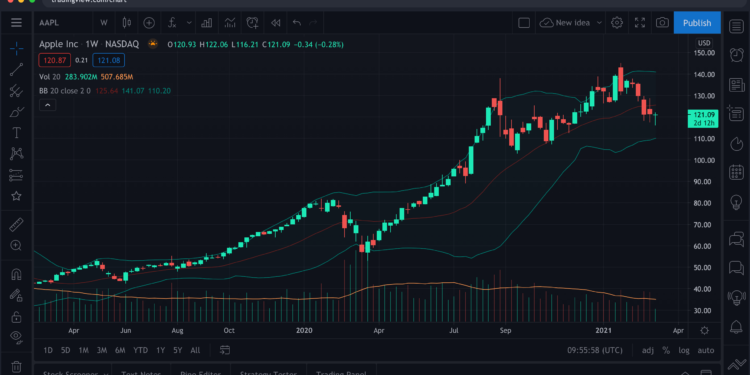Toggle log scale mode

click(684, 350)
